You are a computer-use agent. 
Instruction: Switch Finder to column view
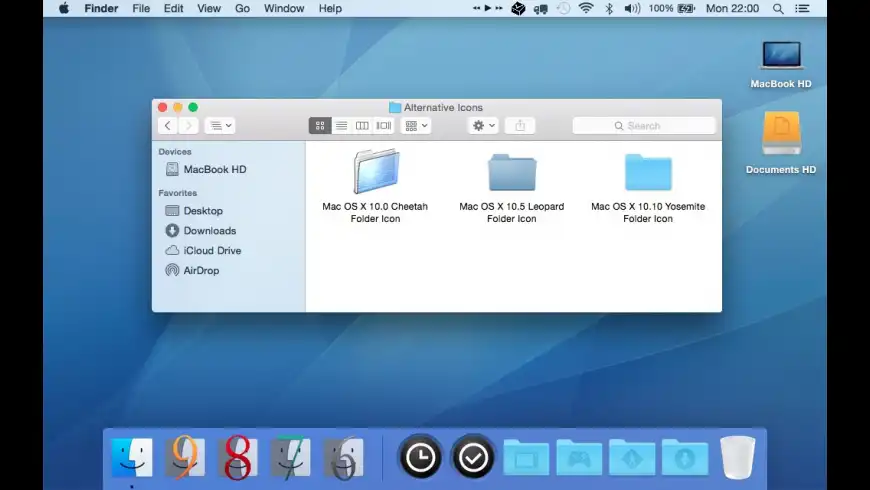(362, 126)
